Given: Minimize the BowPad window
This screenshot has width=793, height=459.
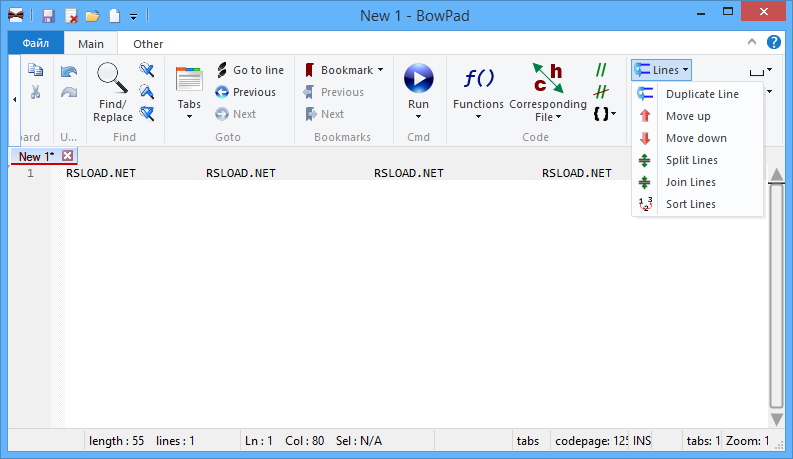Looking at the screenshot, I should [x=701, y=13].
